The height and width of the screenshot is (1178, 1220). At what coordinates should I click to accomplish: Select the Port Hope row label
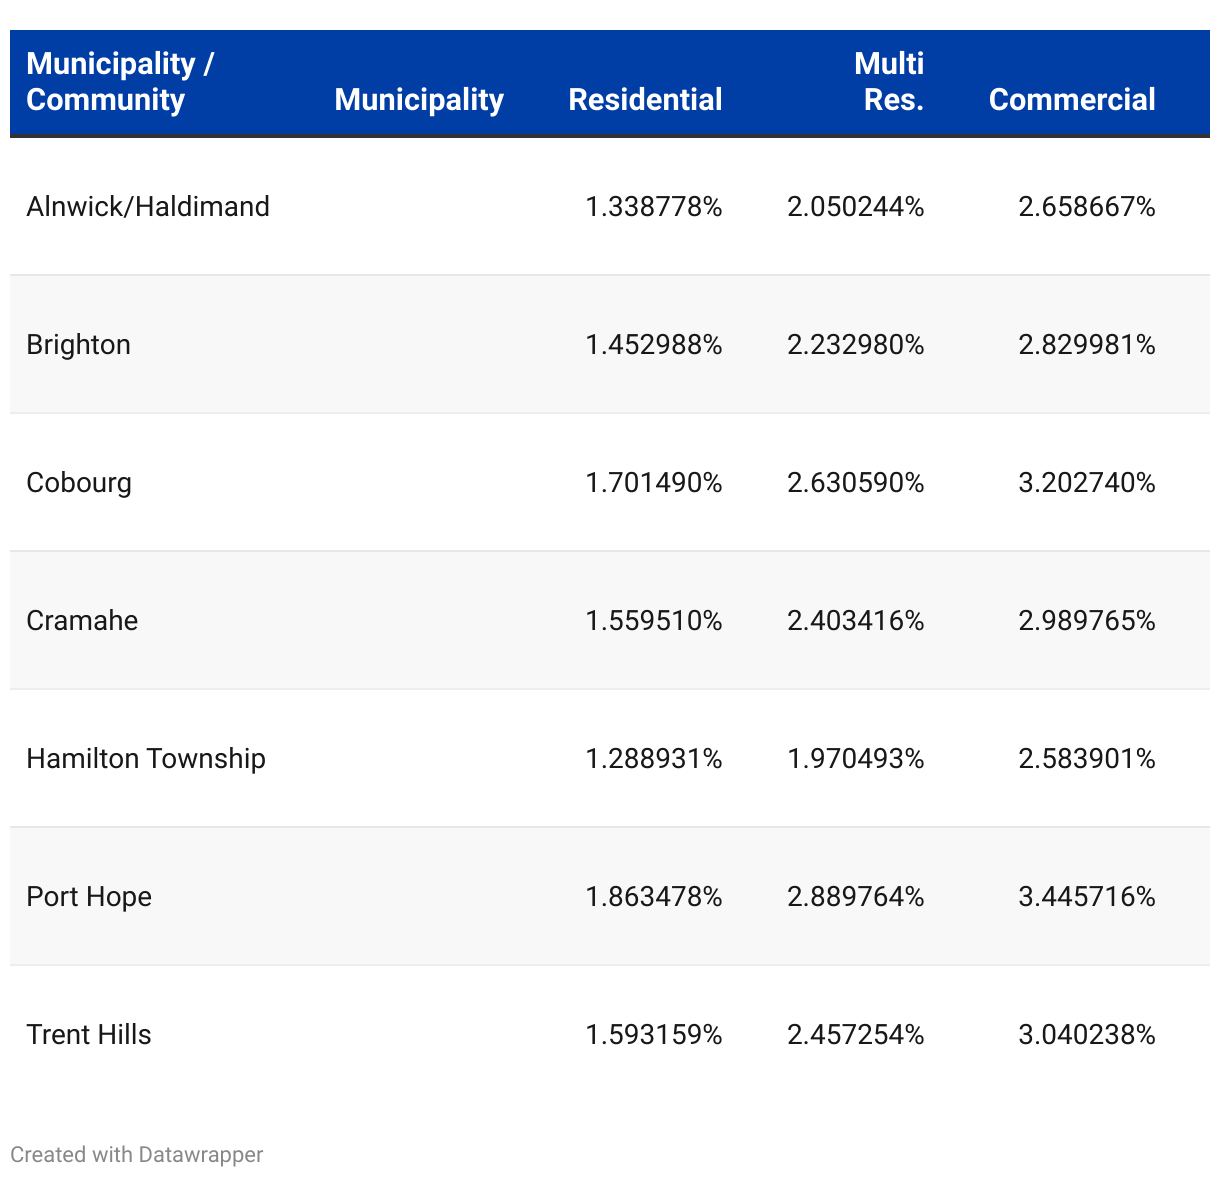click(x=89, y=897)
